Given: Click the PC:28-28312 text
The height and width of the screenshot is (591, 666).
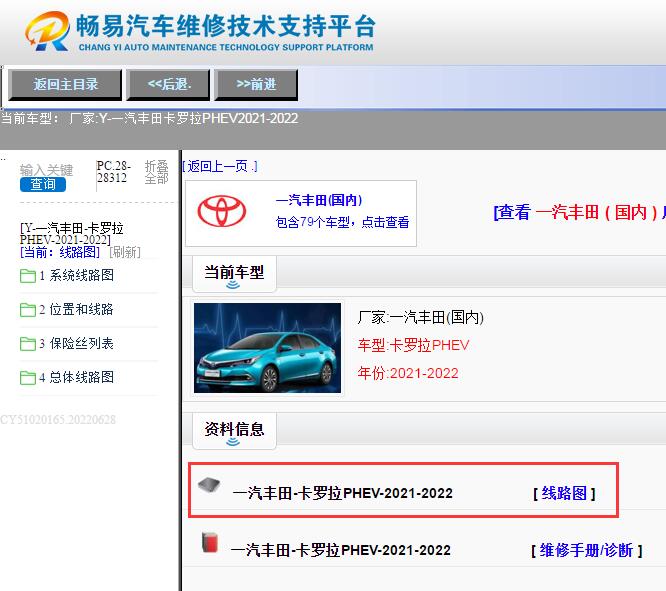Looking at the screenshot, I should click(x=113, y=172).
